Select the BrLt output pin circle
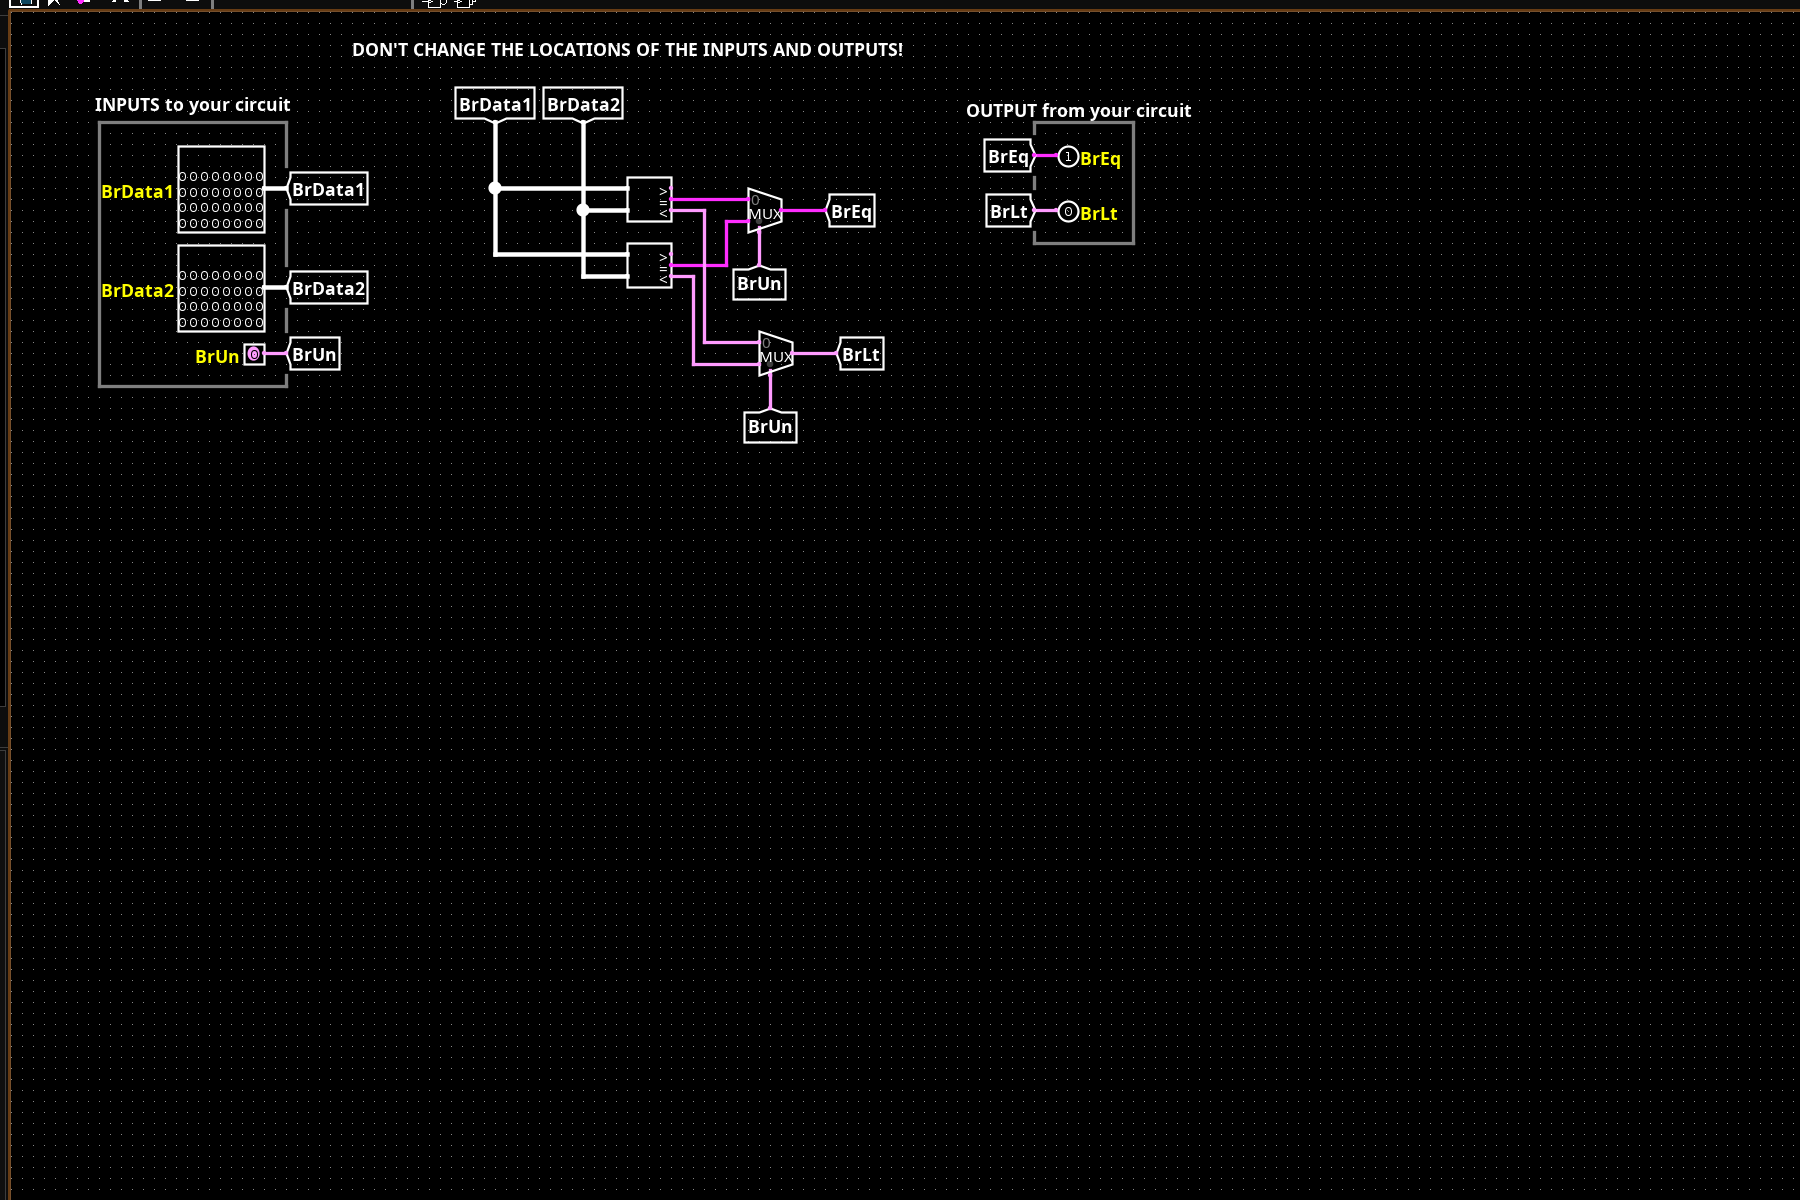This screenshot has height=1200, width=1800. pos(1068,212)
